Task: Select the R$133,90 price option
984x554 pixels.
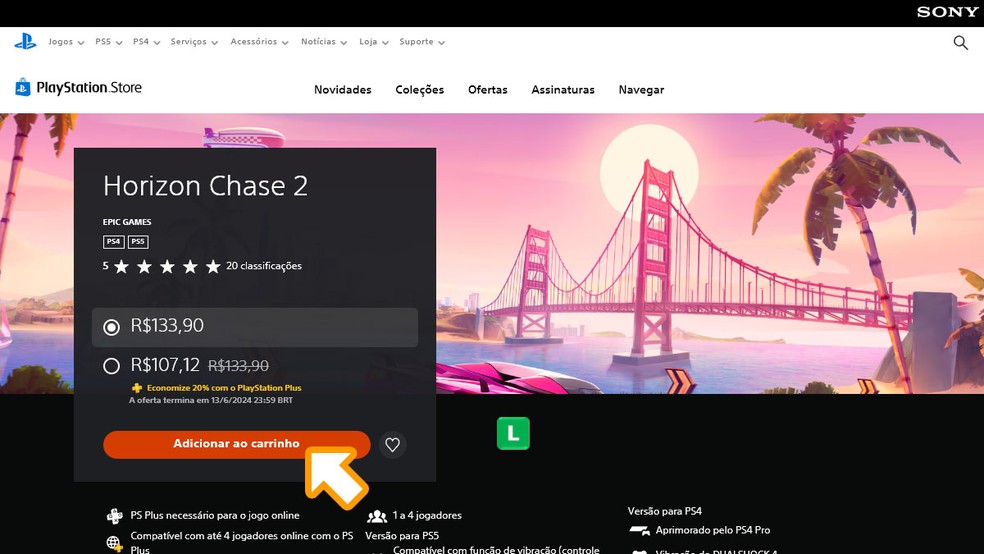Action: coord(255,327)
